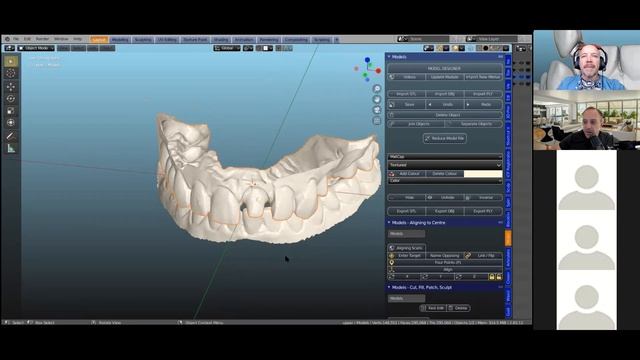
Task: Select the Select Box tool in left toolbar
Action: tap(11, 61)
